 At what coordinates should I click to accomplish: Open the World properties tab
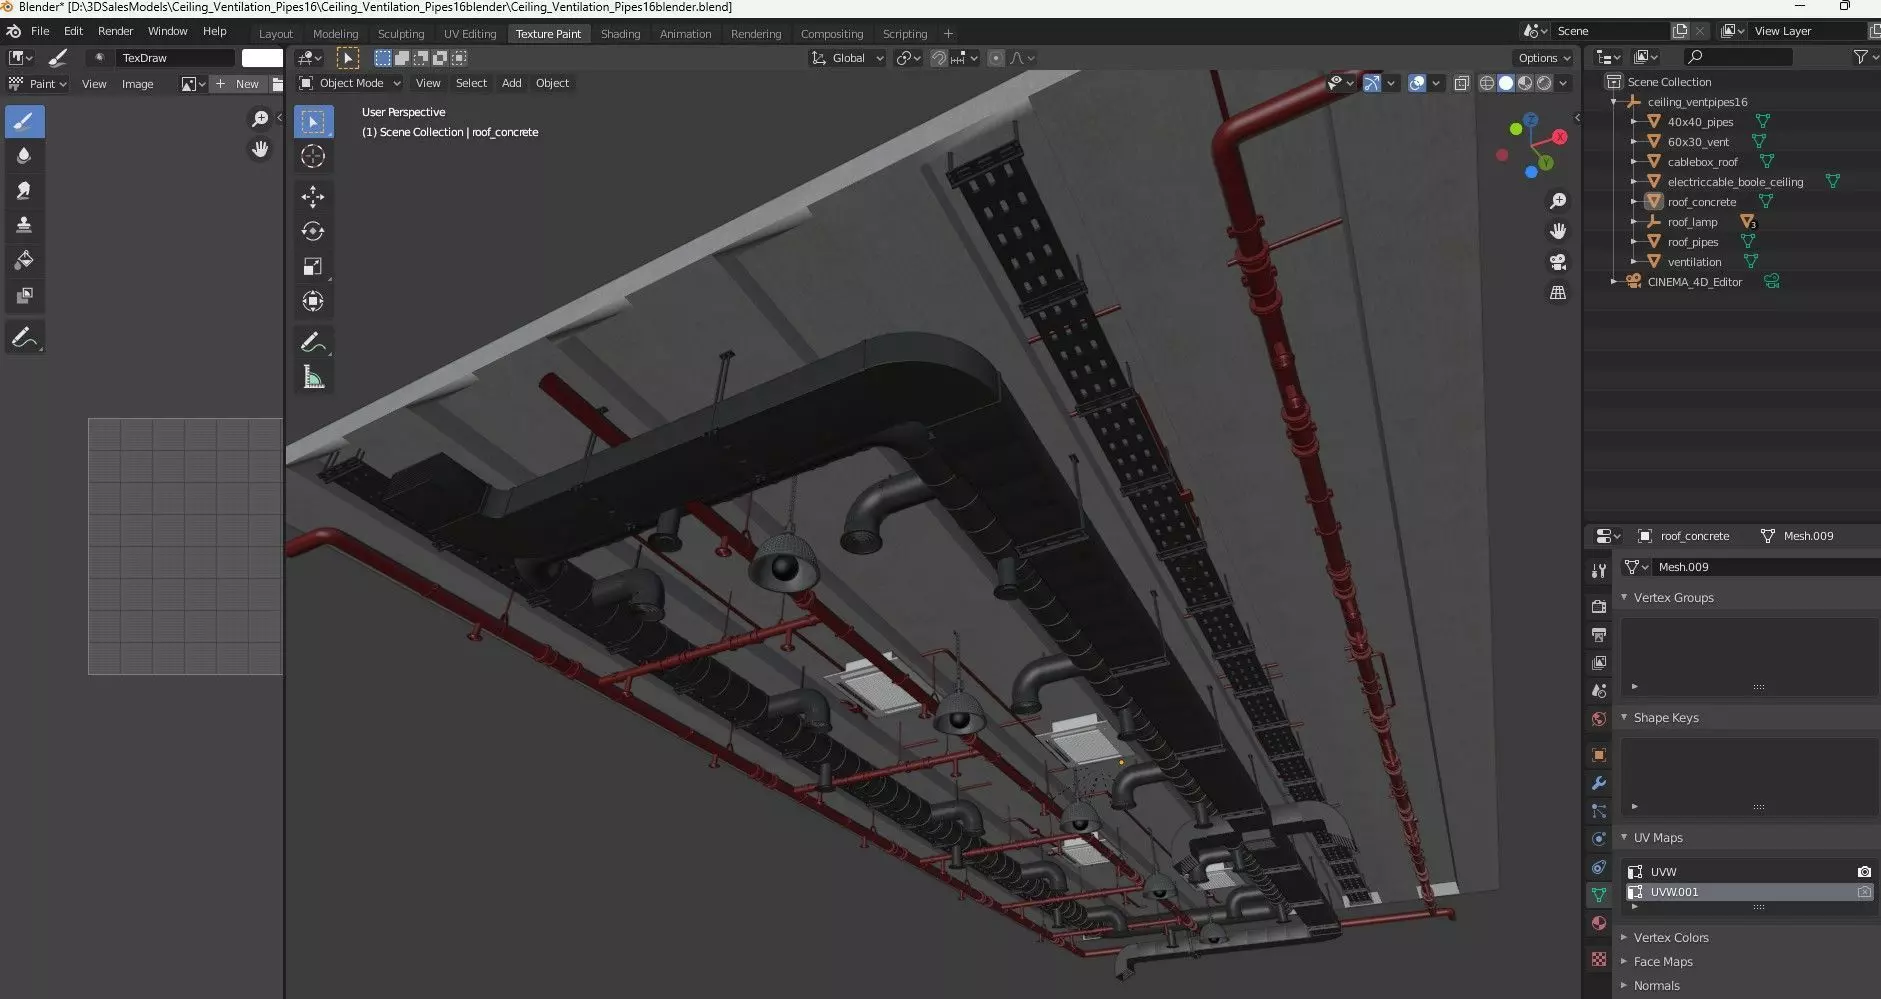coord(1599,719)
